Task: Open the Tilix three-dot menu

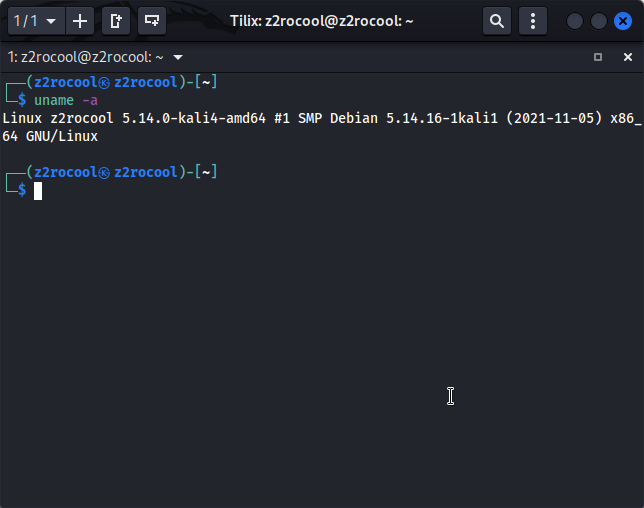Action: (533, 21)
